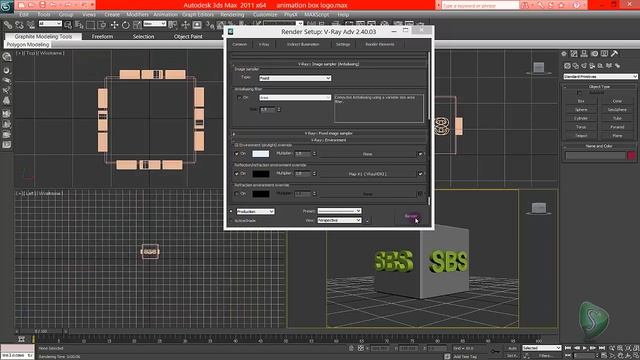
Task: Open the View dropdown showing Perspective
Action: 339,220
